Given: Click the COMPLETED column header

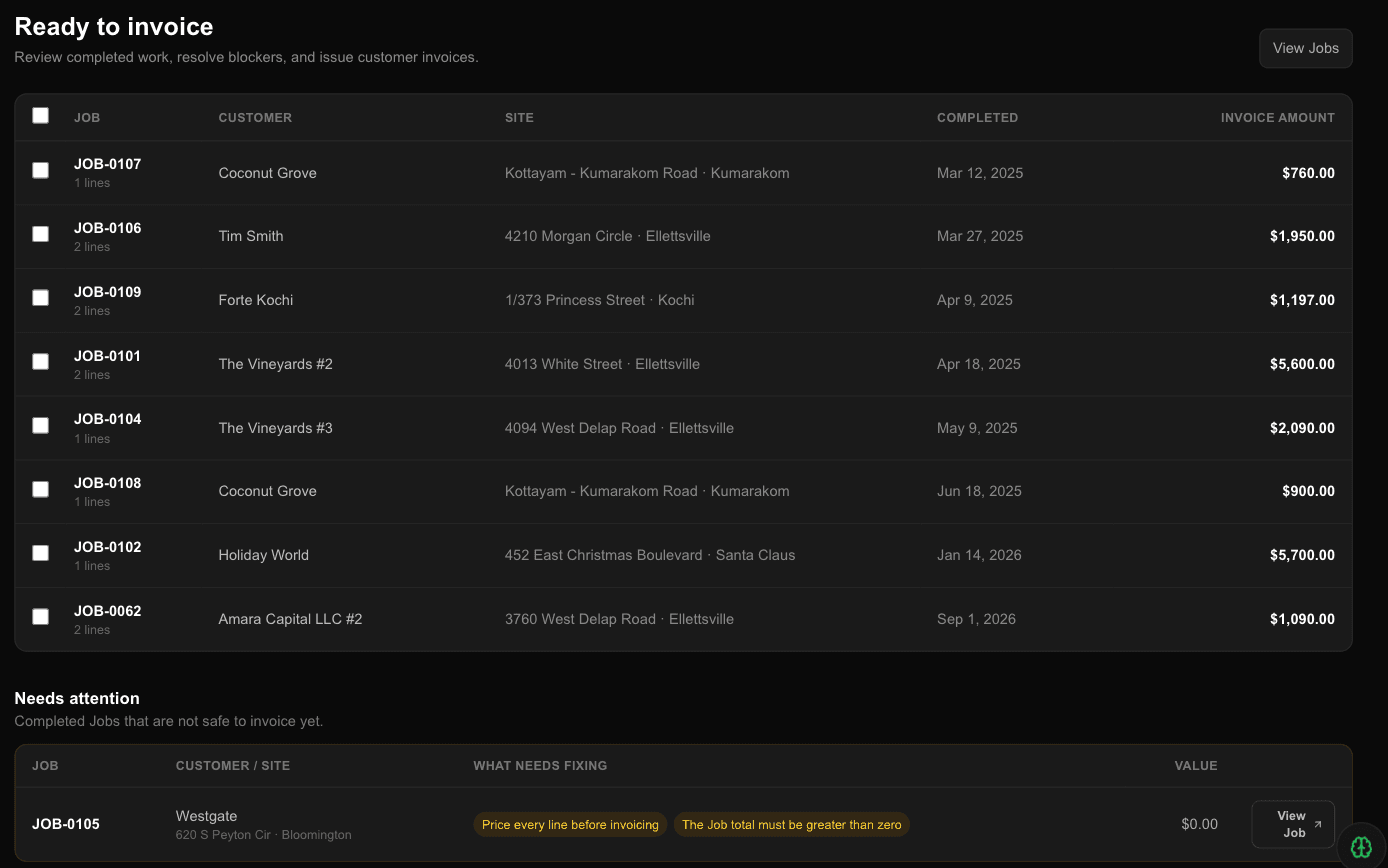Looking at the screenshot, I should (977, 118).
